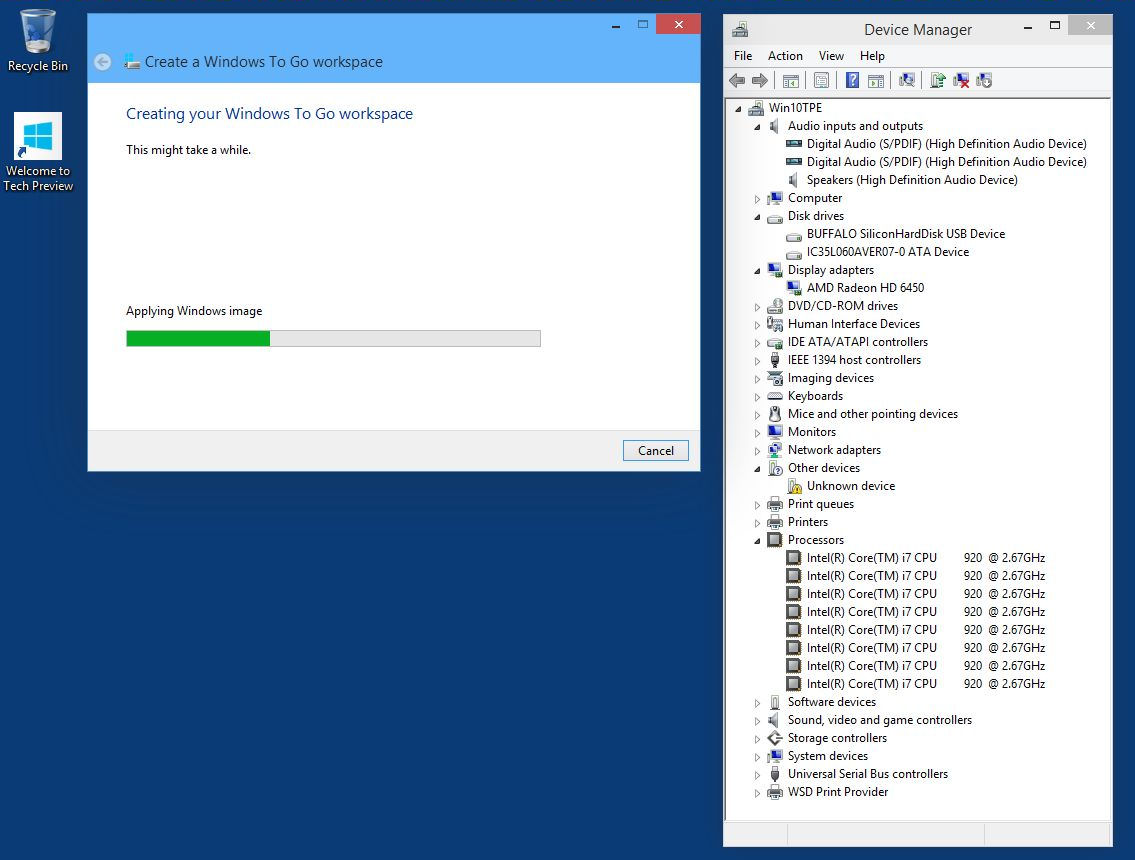Select the Software devices category
Viewport: 1135px width, 860px height.
[x=832, y=702]
